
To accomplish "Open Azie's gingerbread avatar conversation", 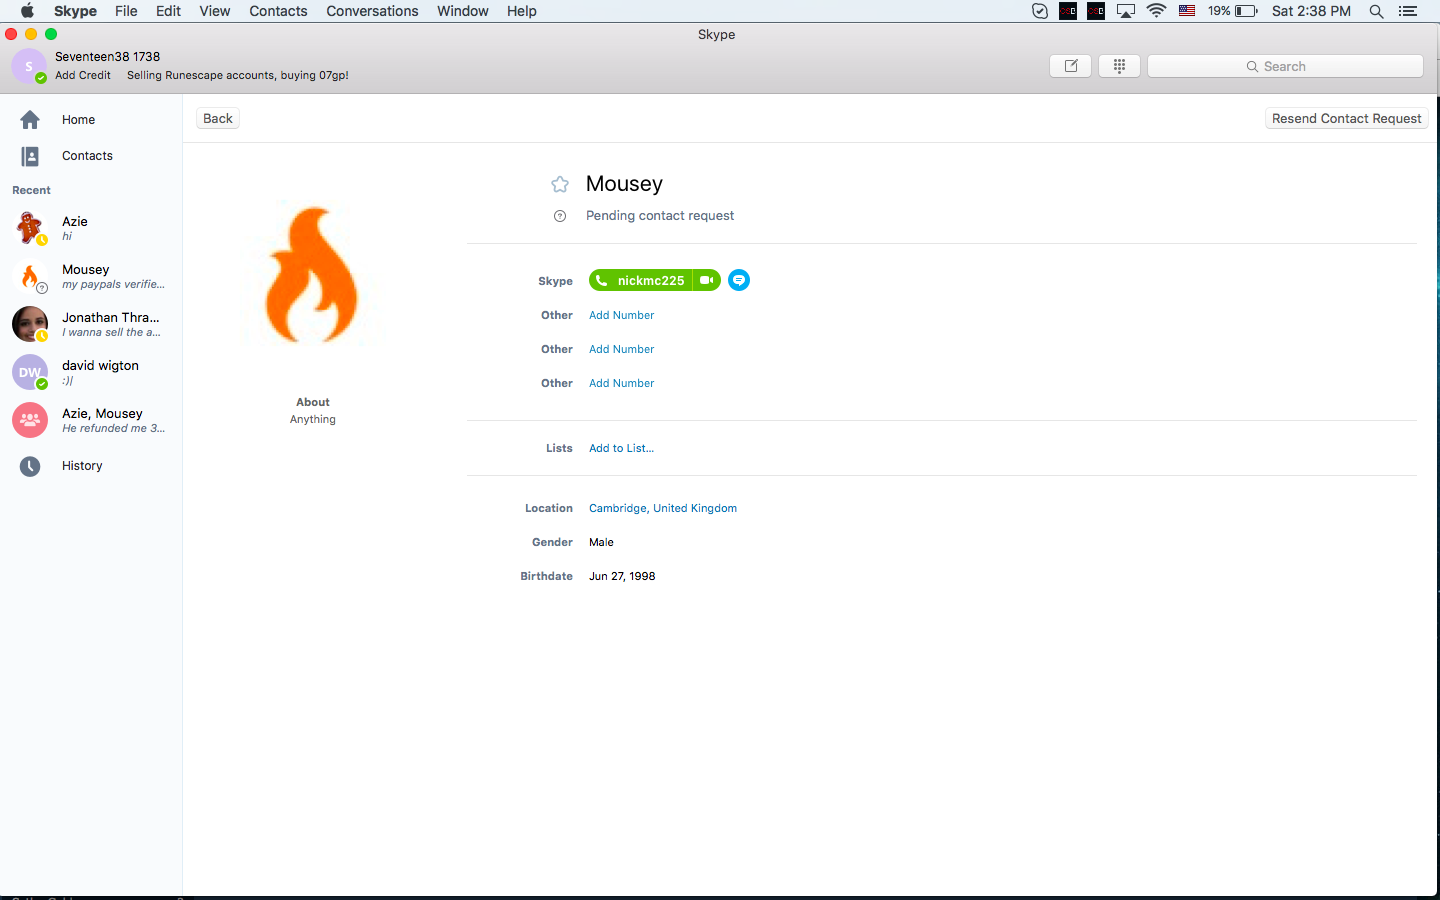I will pos(30,228).
